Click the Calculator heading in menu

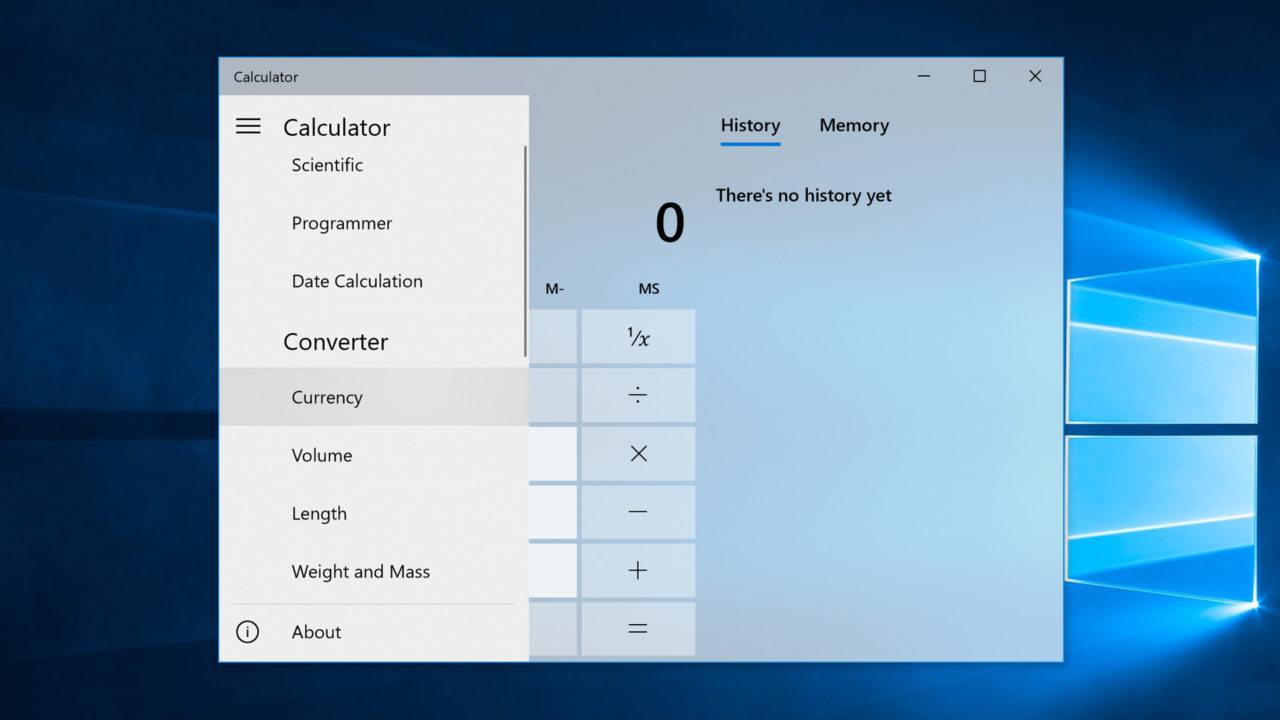pyautogui.click(x=337, y=127)
